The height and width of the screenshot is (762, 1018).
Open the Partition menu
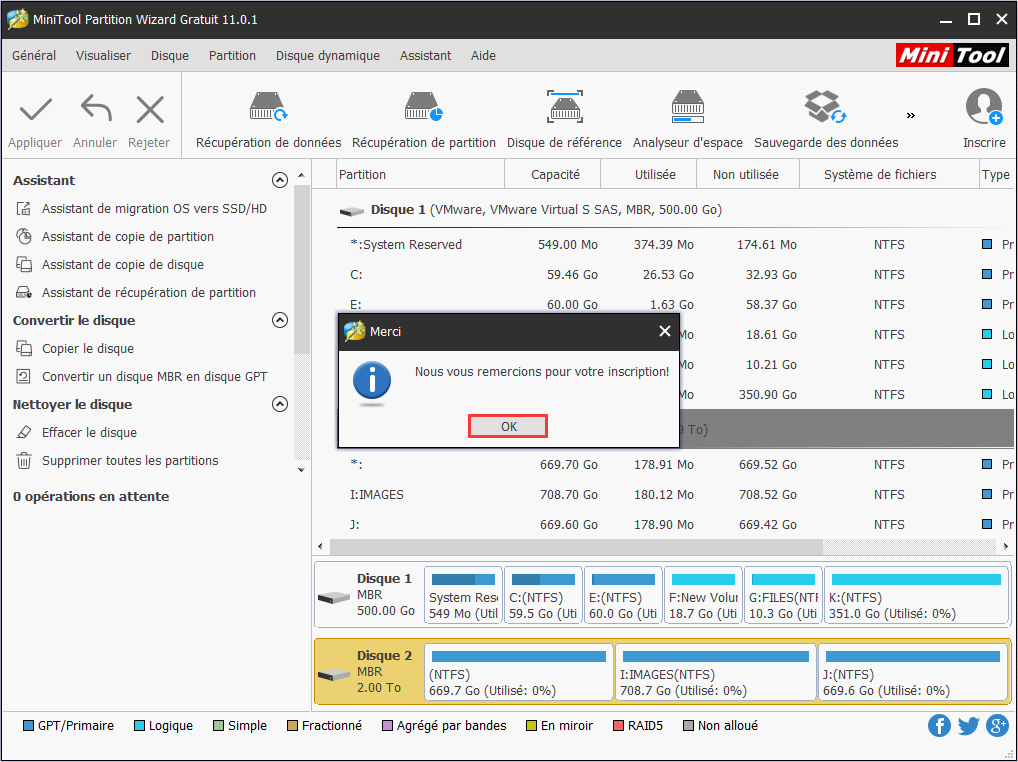click(232, 56)
